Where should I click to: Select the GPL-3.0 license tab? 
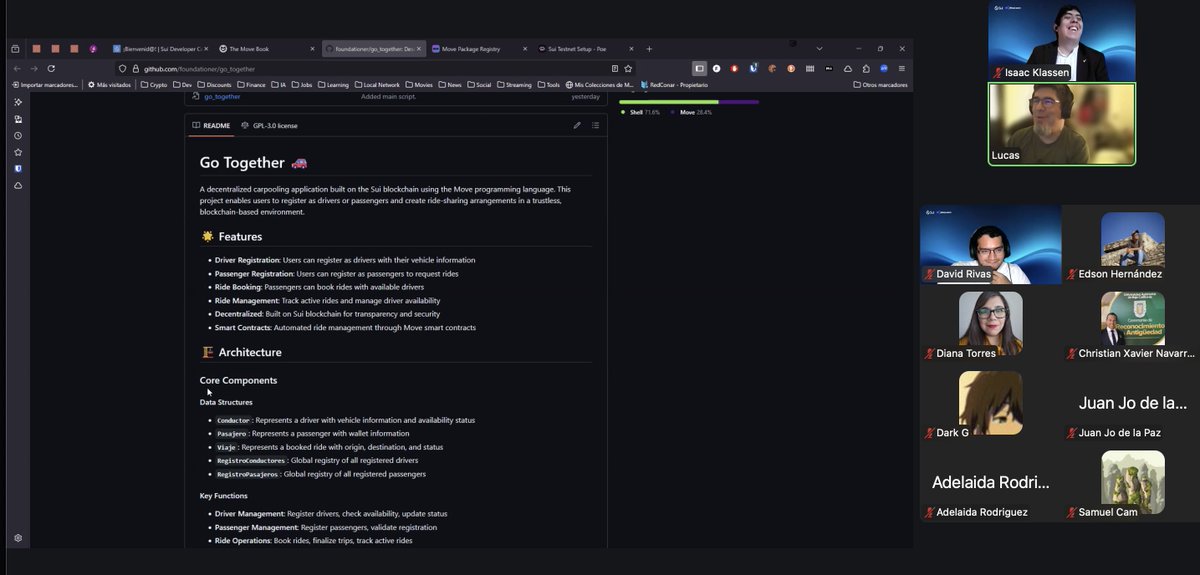(269, 126)
